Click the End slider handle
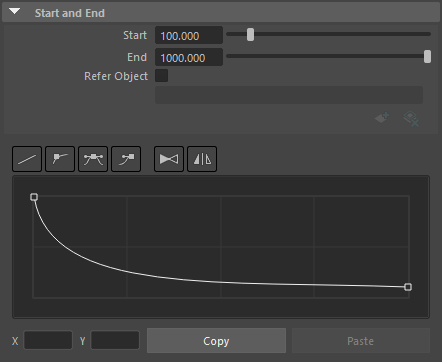Image resolution: width=442 pixels, height=362 pixels. click(427, 56)
